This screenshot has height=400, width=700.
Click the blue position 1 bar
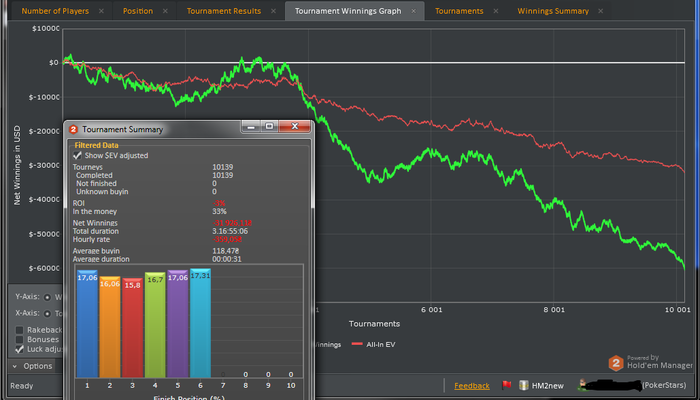87,324
